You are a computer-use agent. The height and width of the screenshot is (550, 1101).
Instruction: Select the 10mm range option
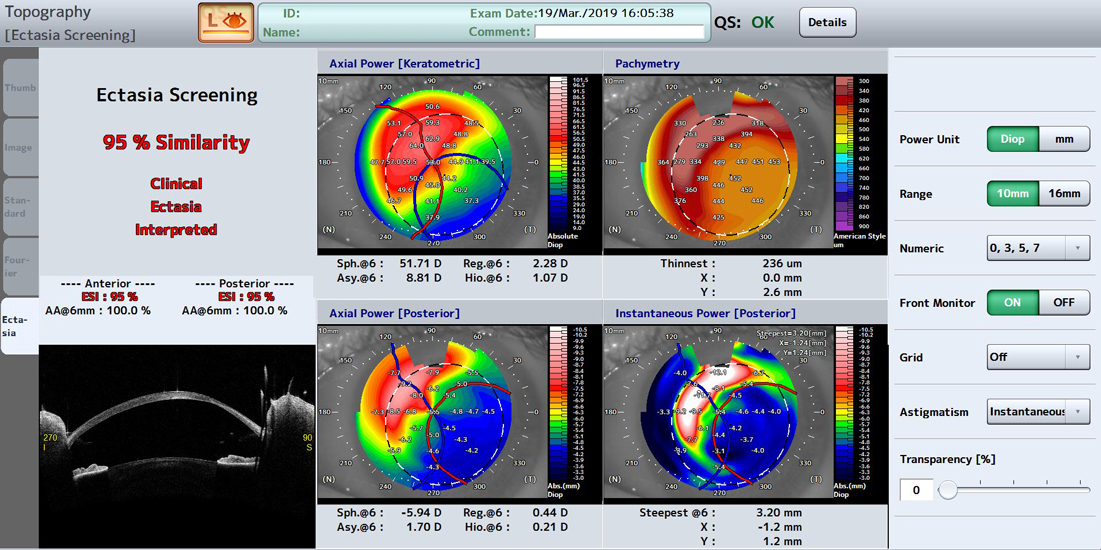click(x=1012, y=194)
